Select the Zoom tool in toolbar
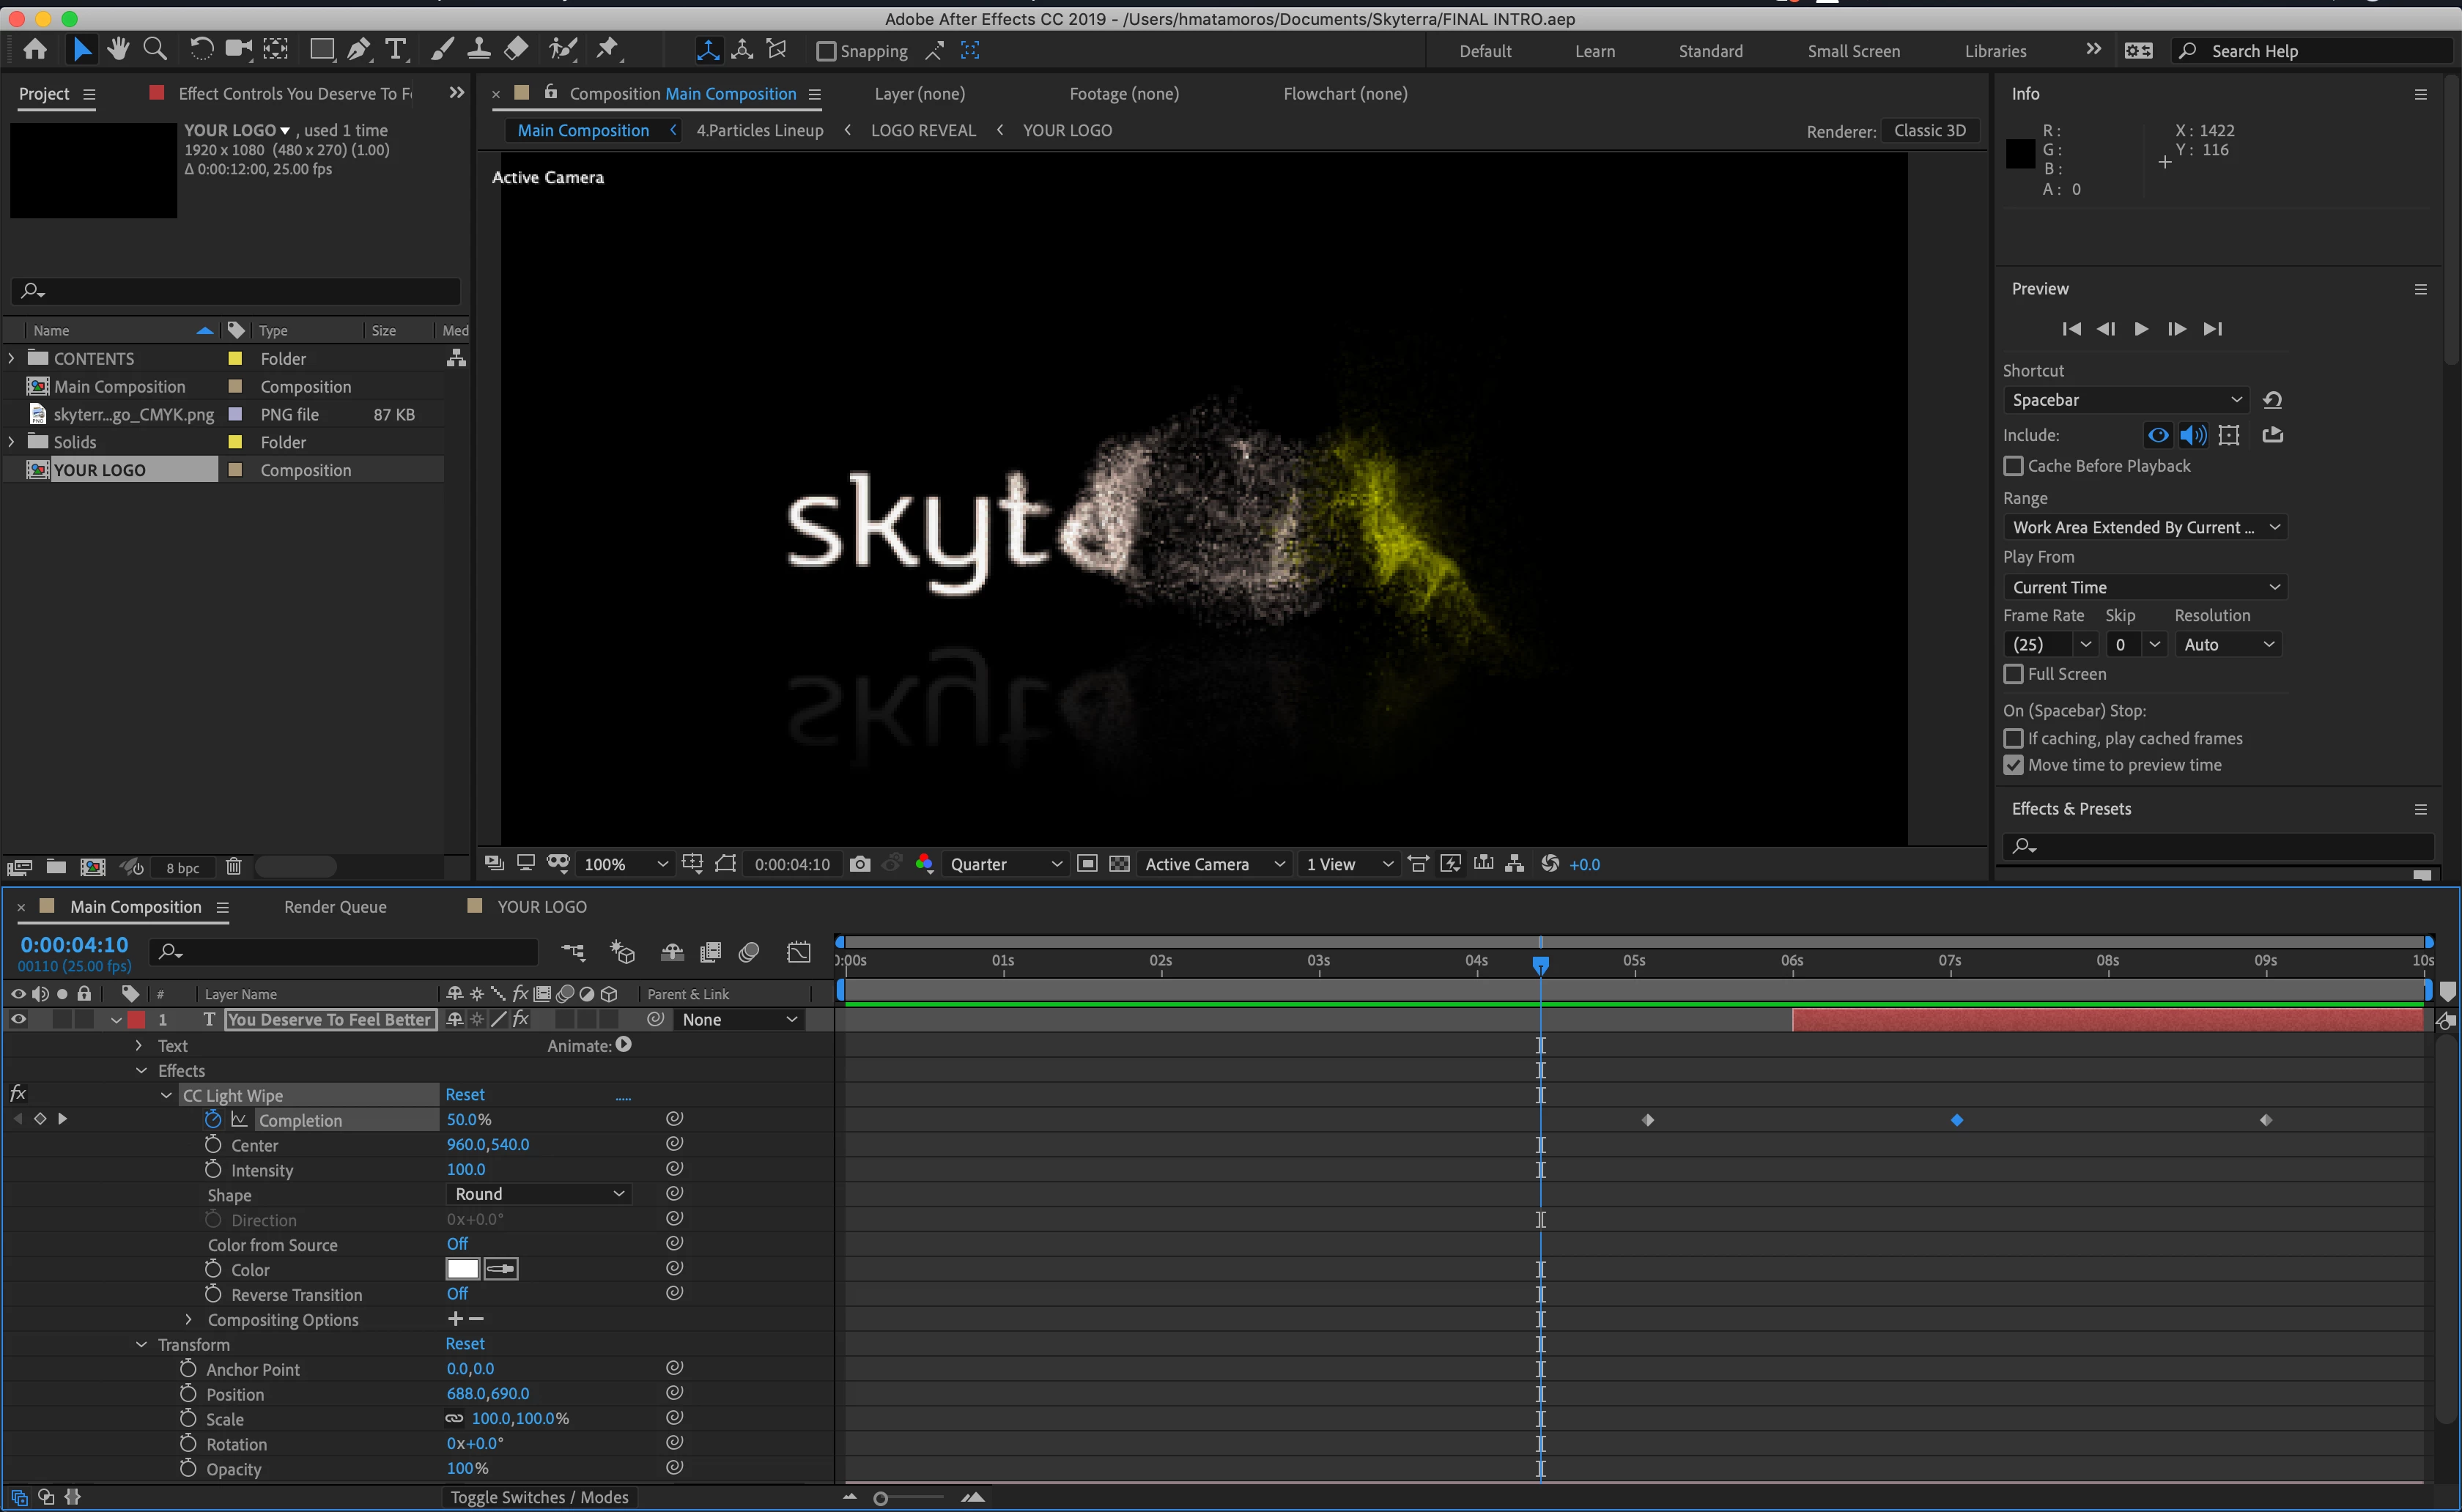 (155, 49)
